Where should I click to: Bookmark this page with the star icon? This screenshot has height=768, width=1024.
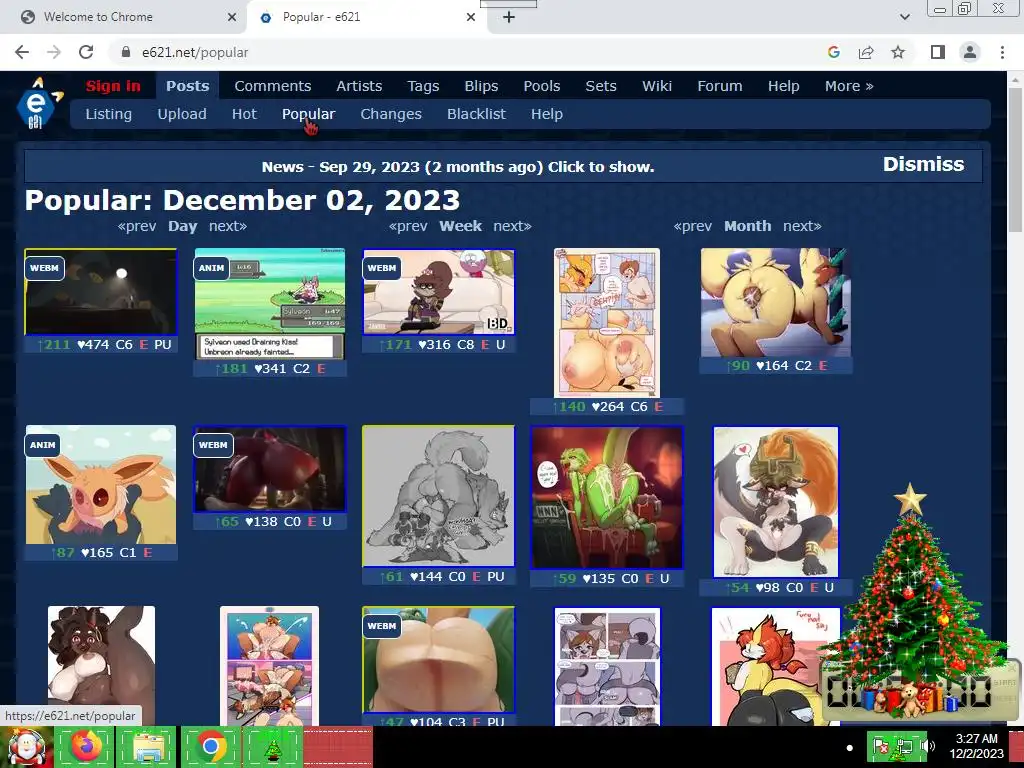pos(898,52)
